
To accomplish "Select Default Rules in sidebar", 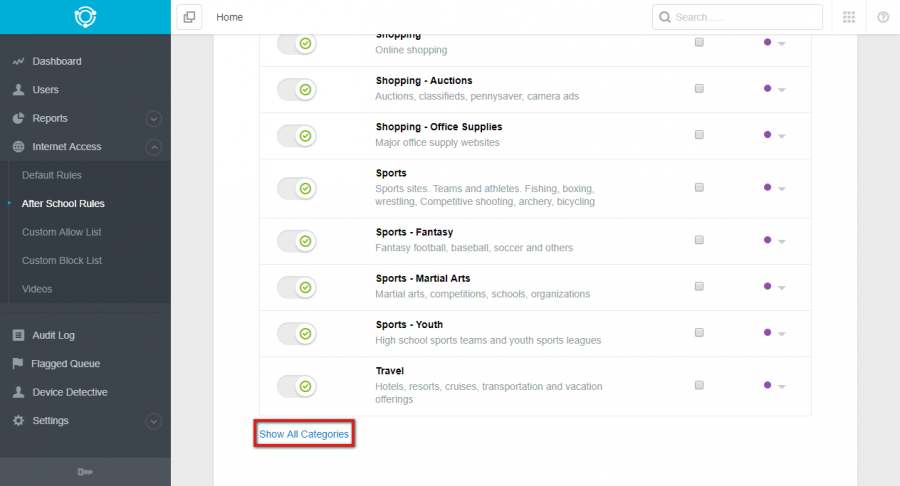I will click(x=52, y=175).
